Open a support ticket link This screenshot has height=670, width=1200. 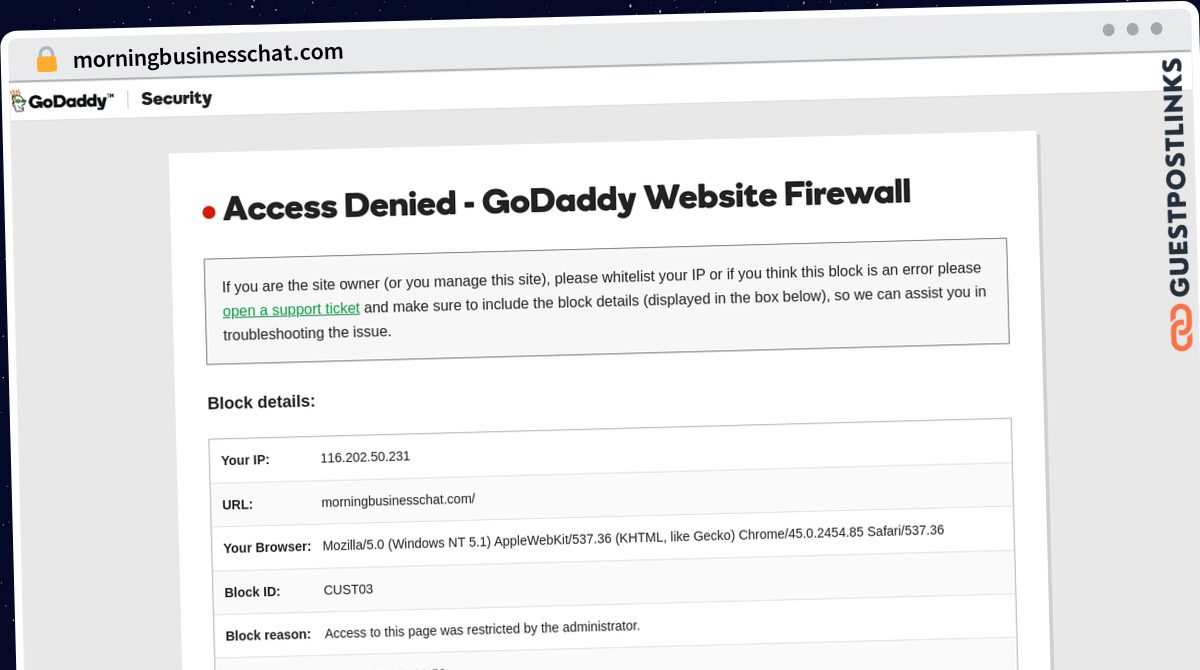(x=291, y=309)
